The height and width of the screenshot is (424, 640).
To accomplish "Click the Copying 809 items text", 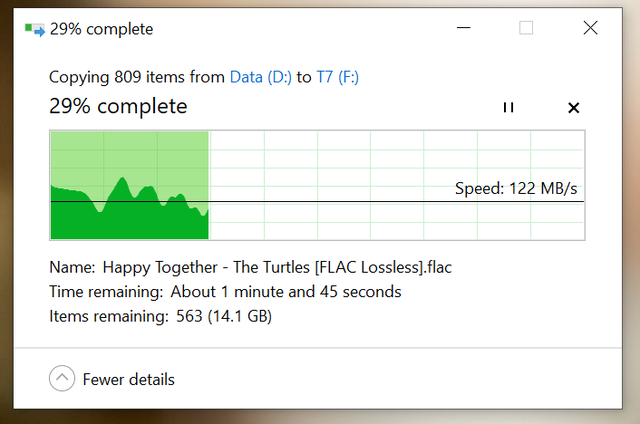I will click(137, 77).
